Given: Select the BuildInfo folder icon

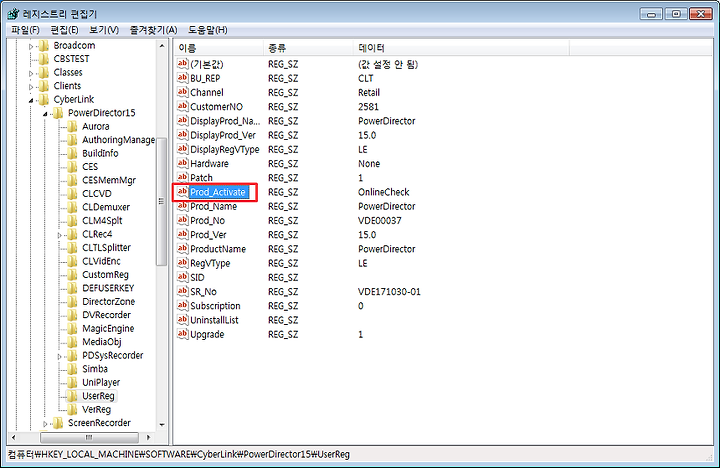Looking at the screenshot, I should (72, 153).
